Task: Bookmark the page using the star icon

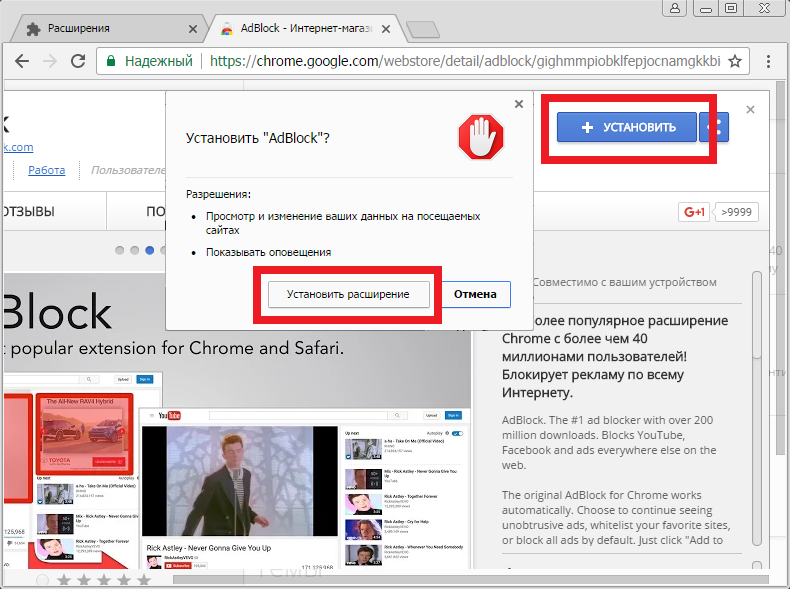Action: [735, 61]
